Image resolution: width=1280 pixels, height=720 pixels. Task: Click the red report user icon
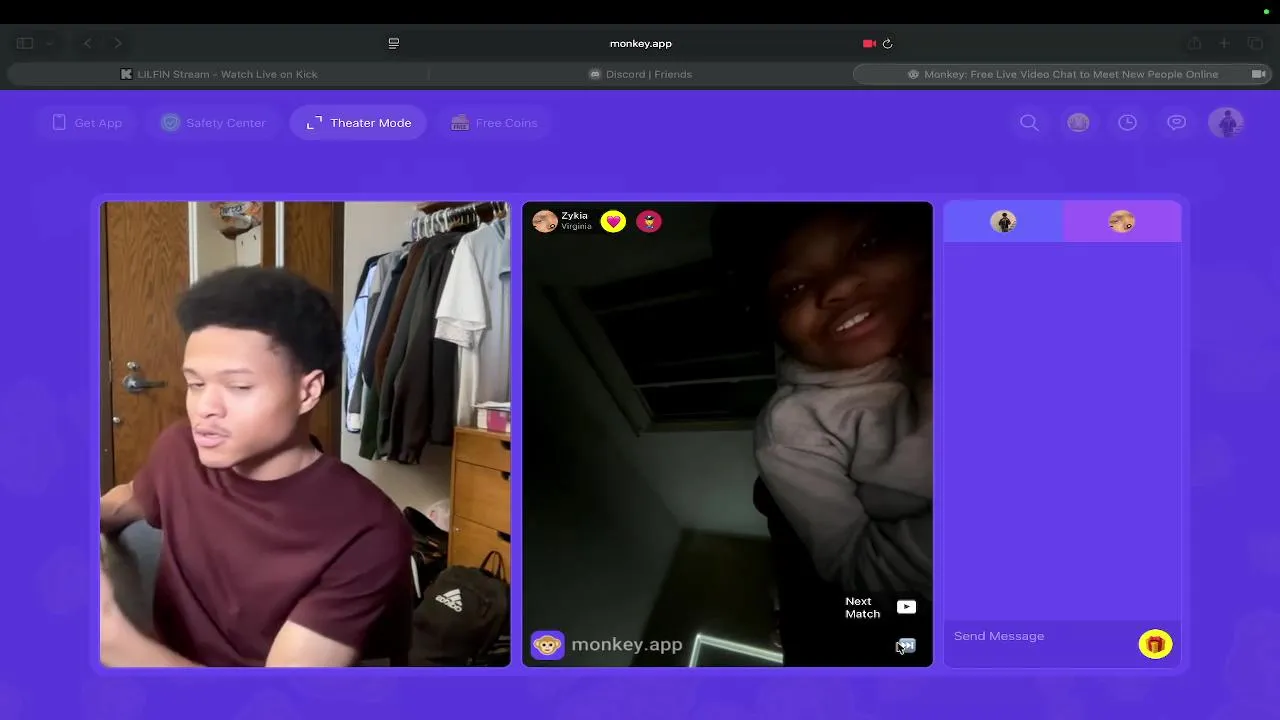click(x=649, y=221)
